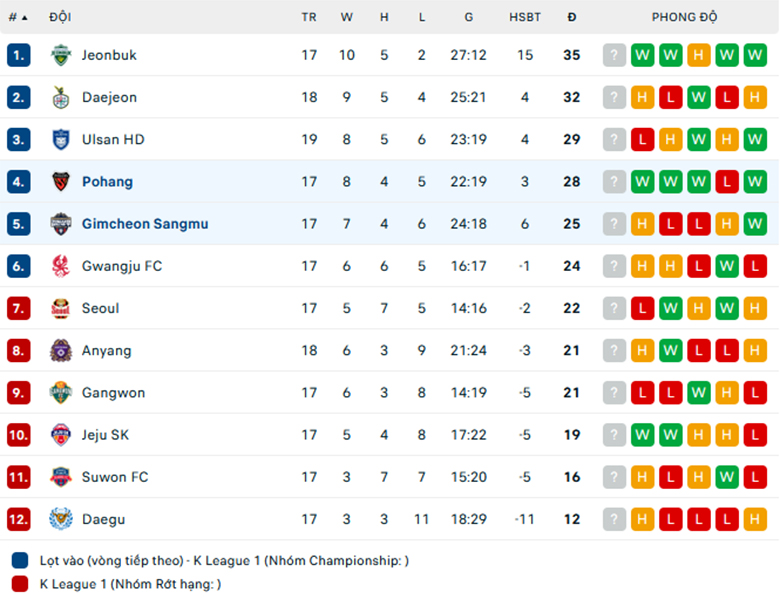
Task: Open the Gimcheon Sangmu team link
Action: [x=145, y=224]
